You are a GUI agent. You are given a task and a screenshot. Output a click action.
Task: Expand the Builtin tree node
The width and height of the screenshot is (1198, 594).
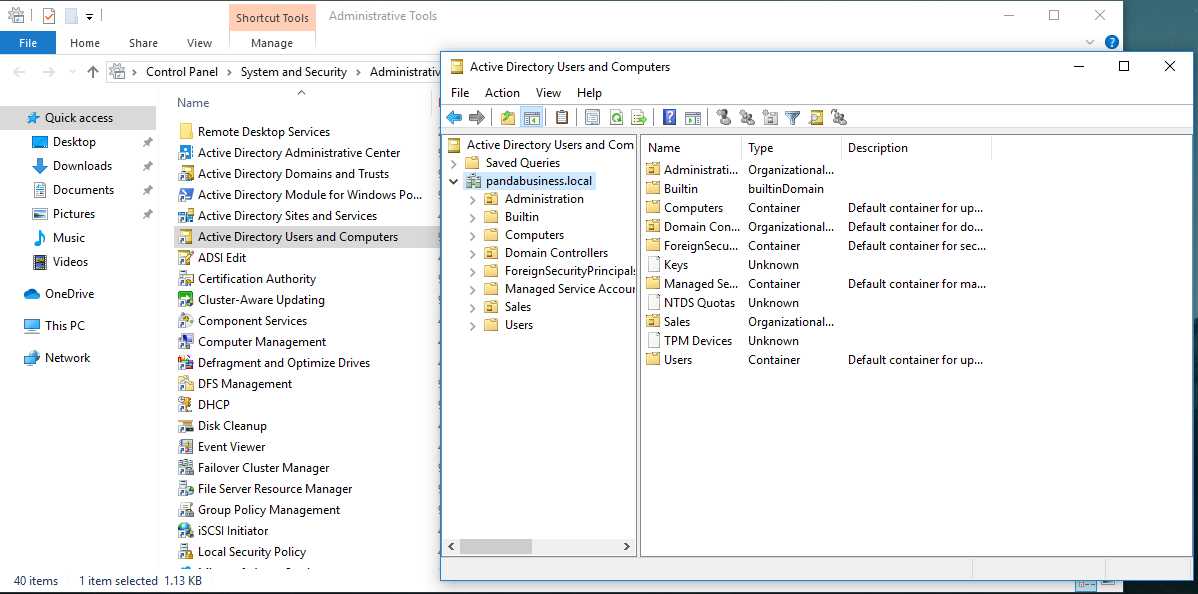click(472, 217)
